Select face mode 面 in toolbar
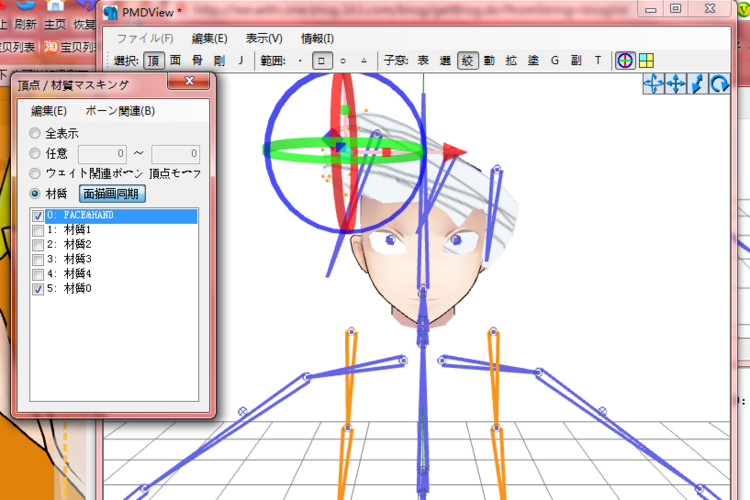 coord(176,60)
